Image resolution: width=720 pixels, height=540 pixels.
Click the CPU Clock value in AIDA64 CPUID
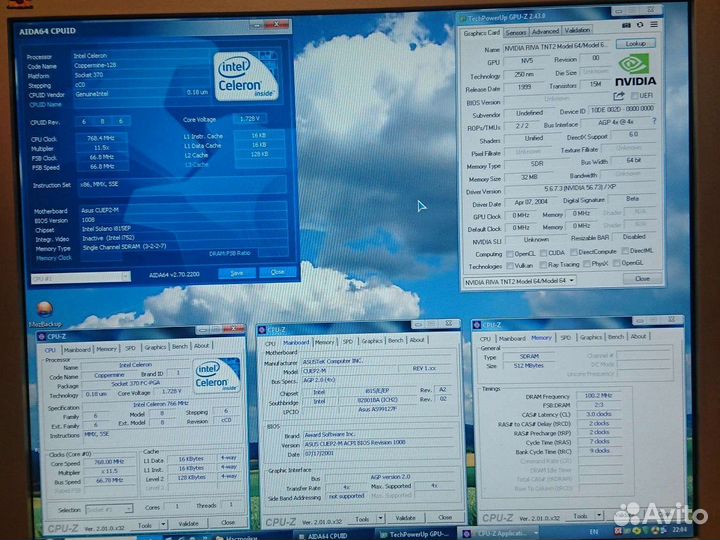pyautogui.click(x=101, y=138)
